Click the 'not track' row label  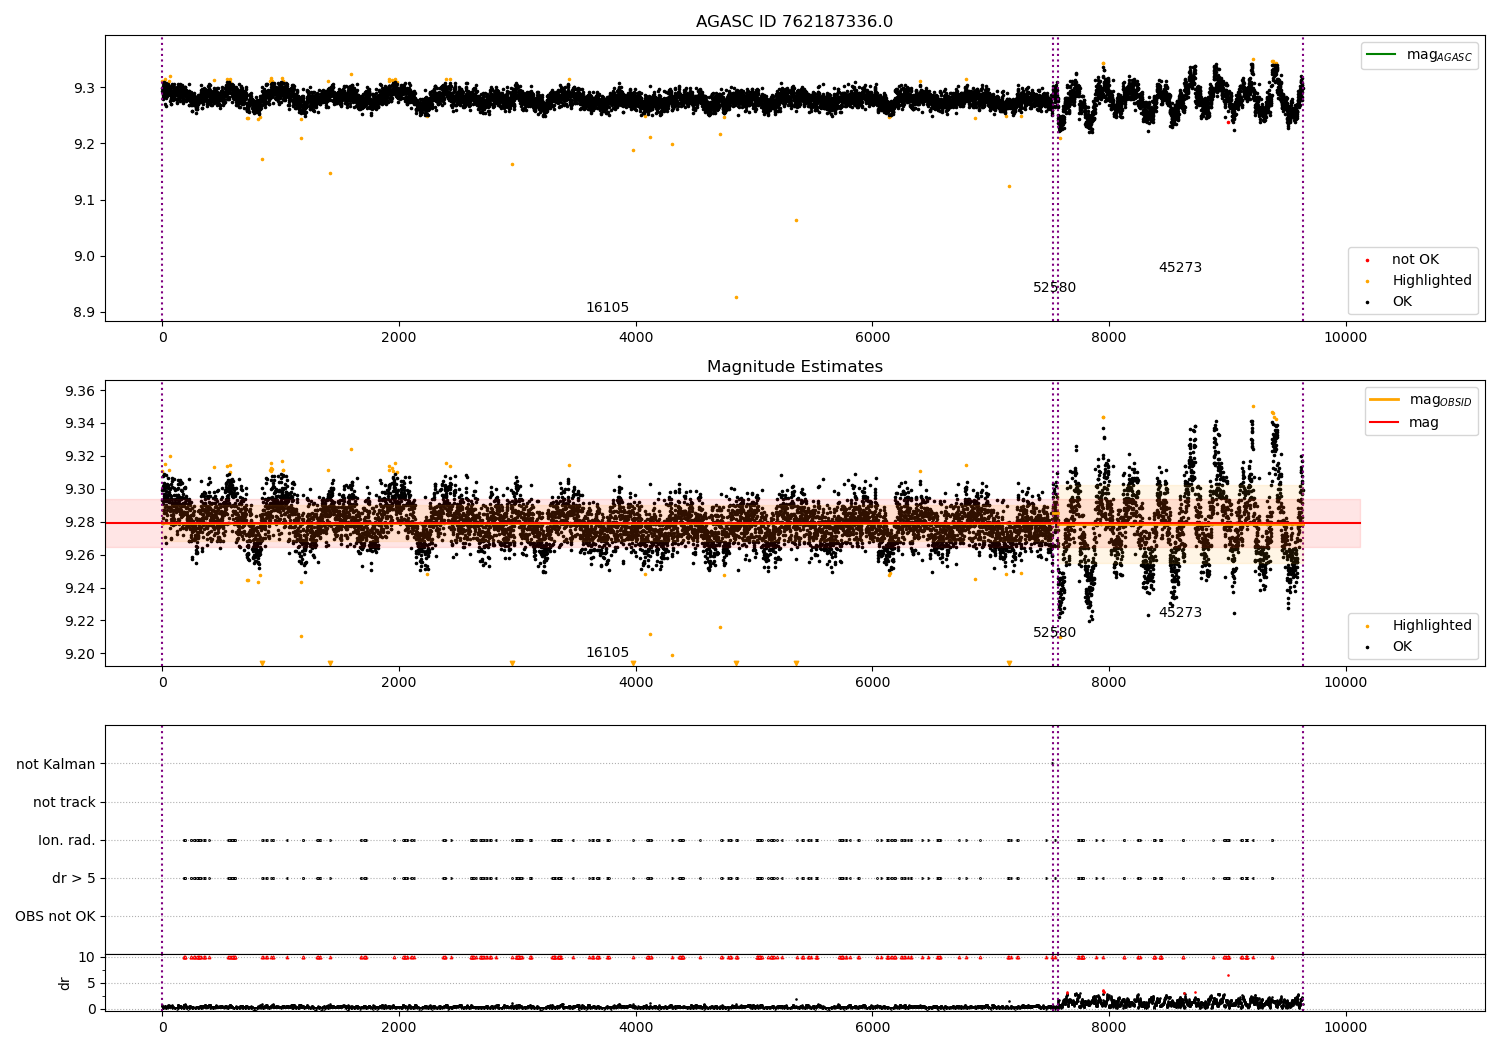64,803
